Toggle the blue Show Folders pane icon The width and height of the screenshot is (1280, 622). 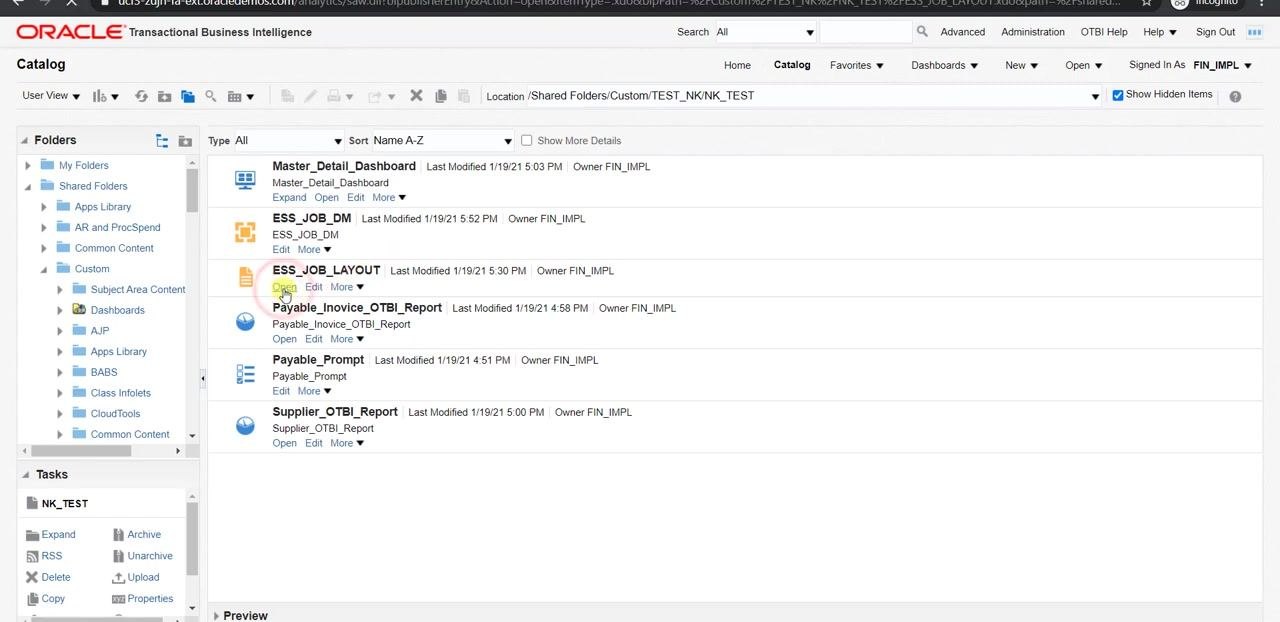(187, 96)
